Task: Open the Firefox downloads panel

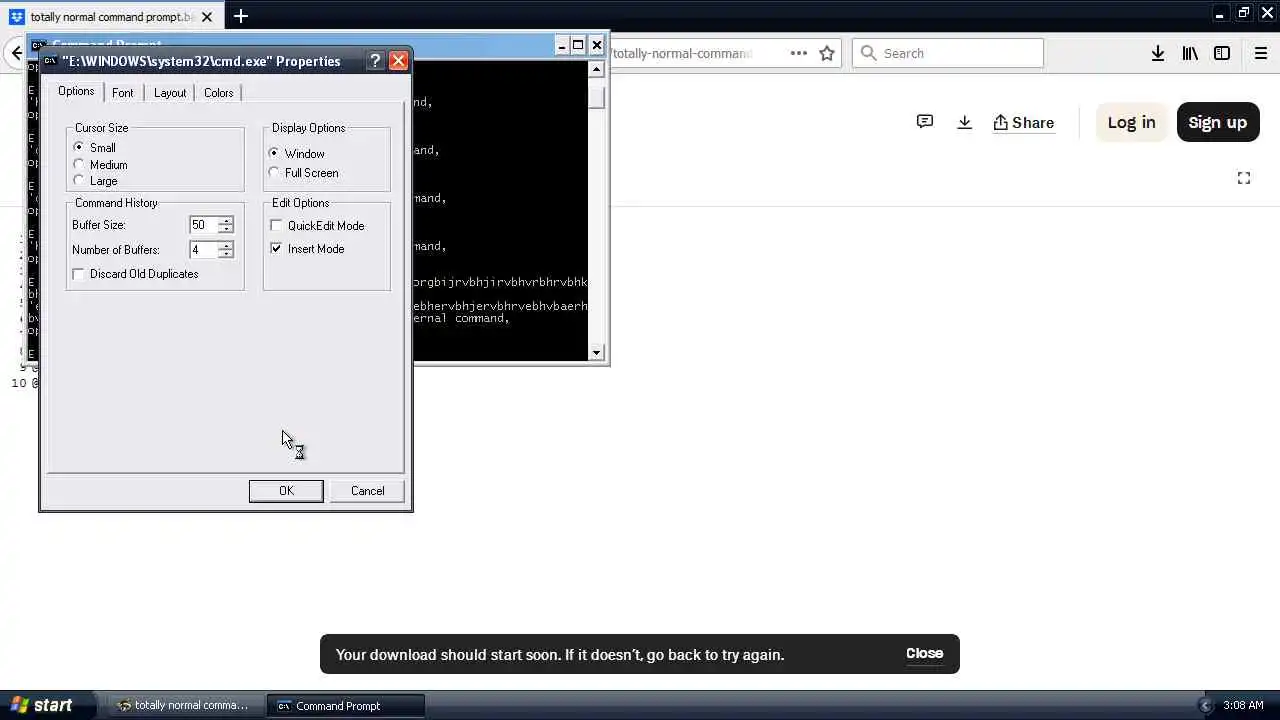Action: point(1157,53)
